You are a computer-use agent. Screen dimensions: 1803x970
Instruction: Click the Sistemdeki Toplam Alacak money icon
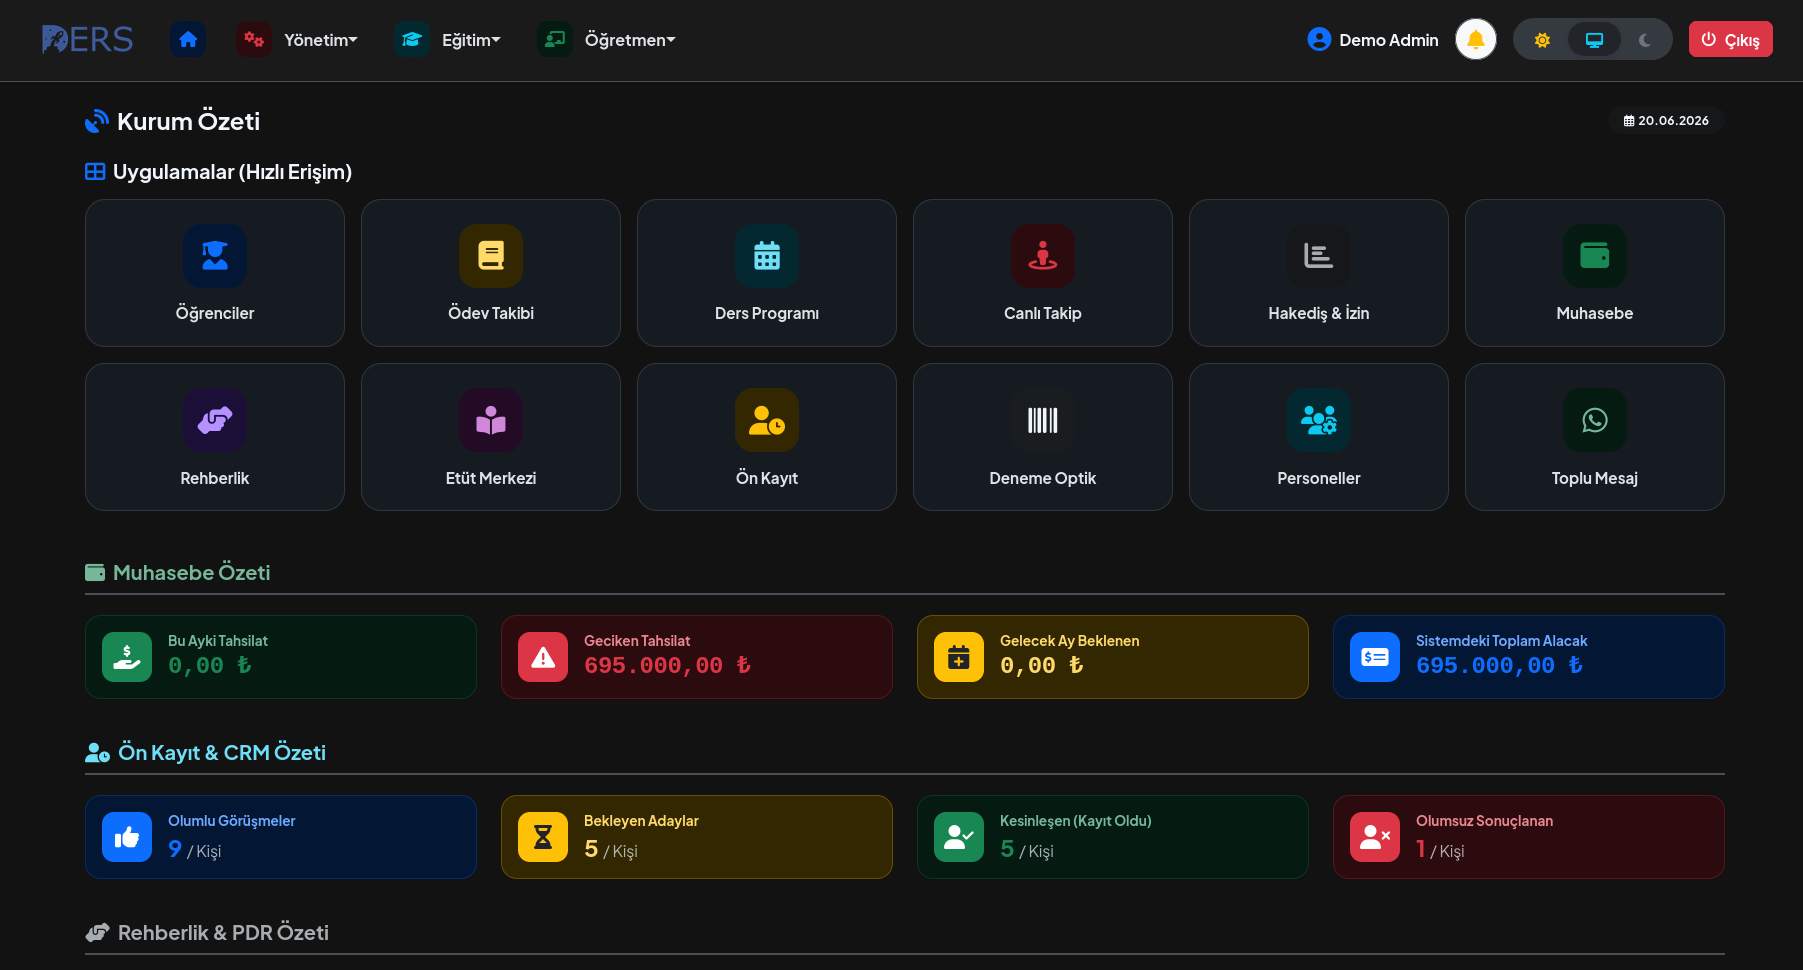(1375, 657)
